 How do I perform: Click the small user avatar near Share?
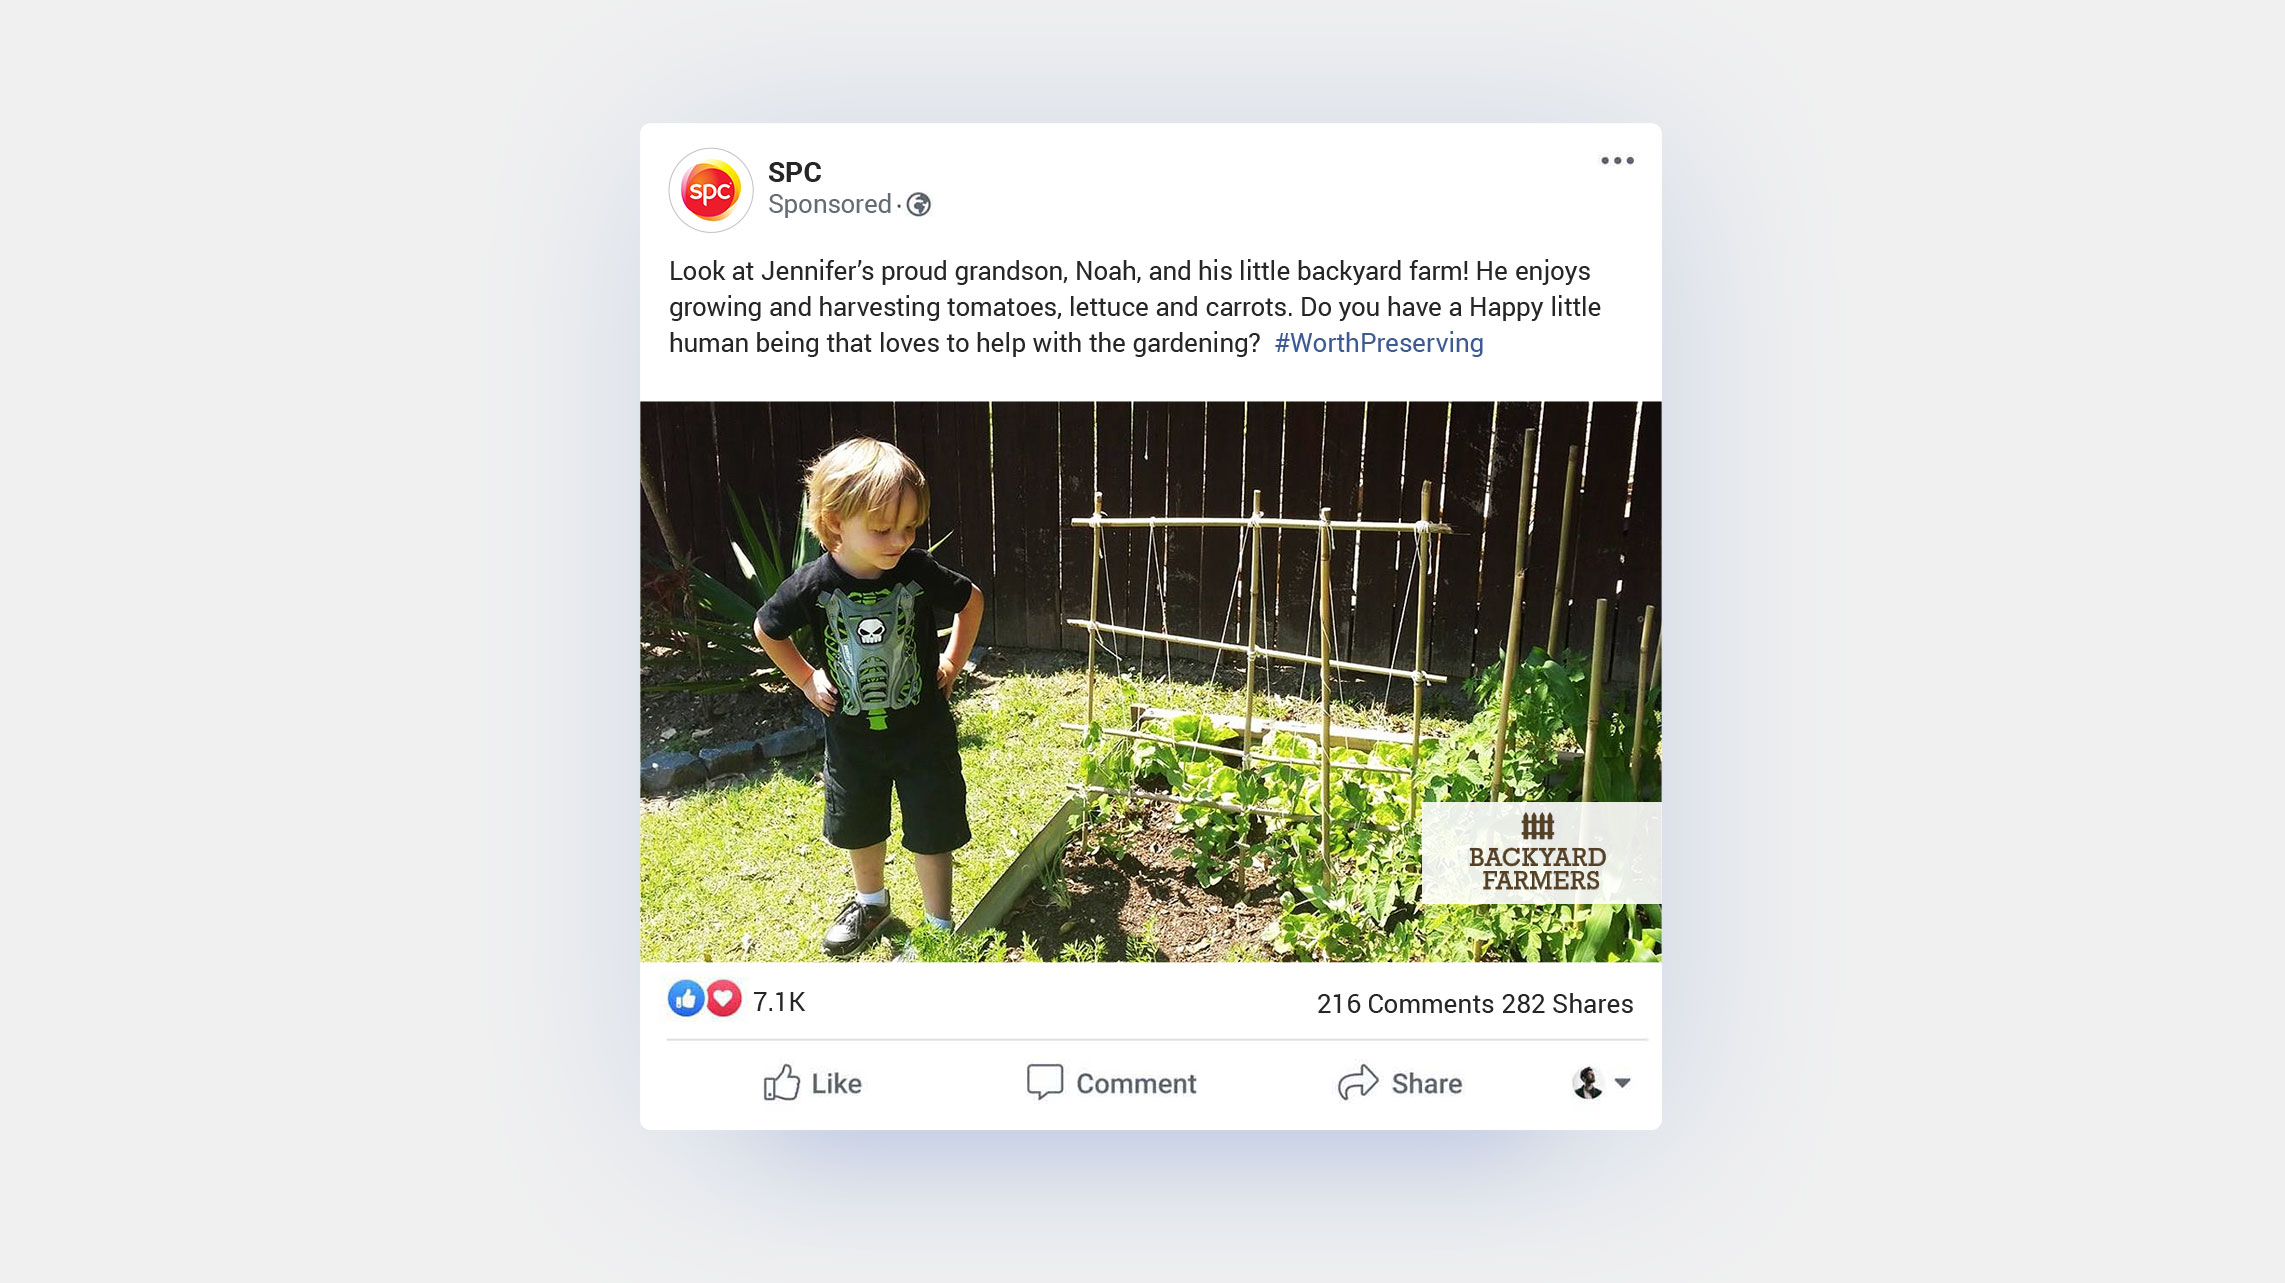[1588, 1083]
